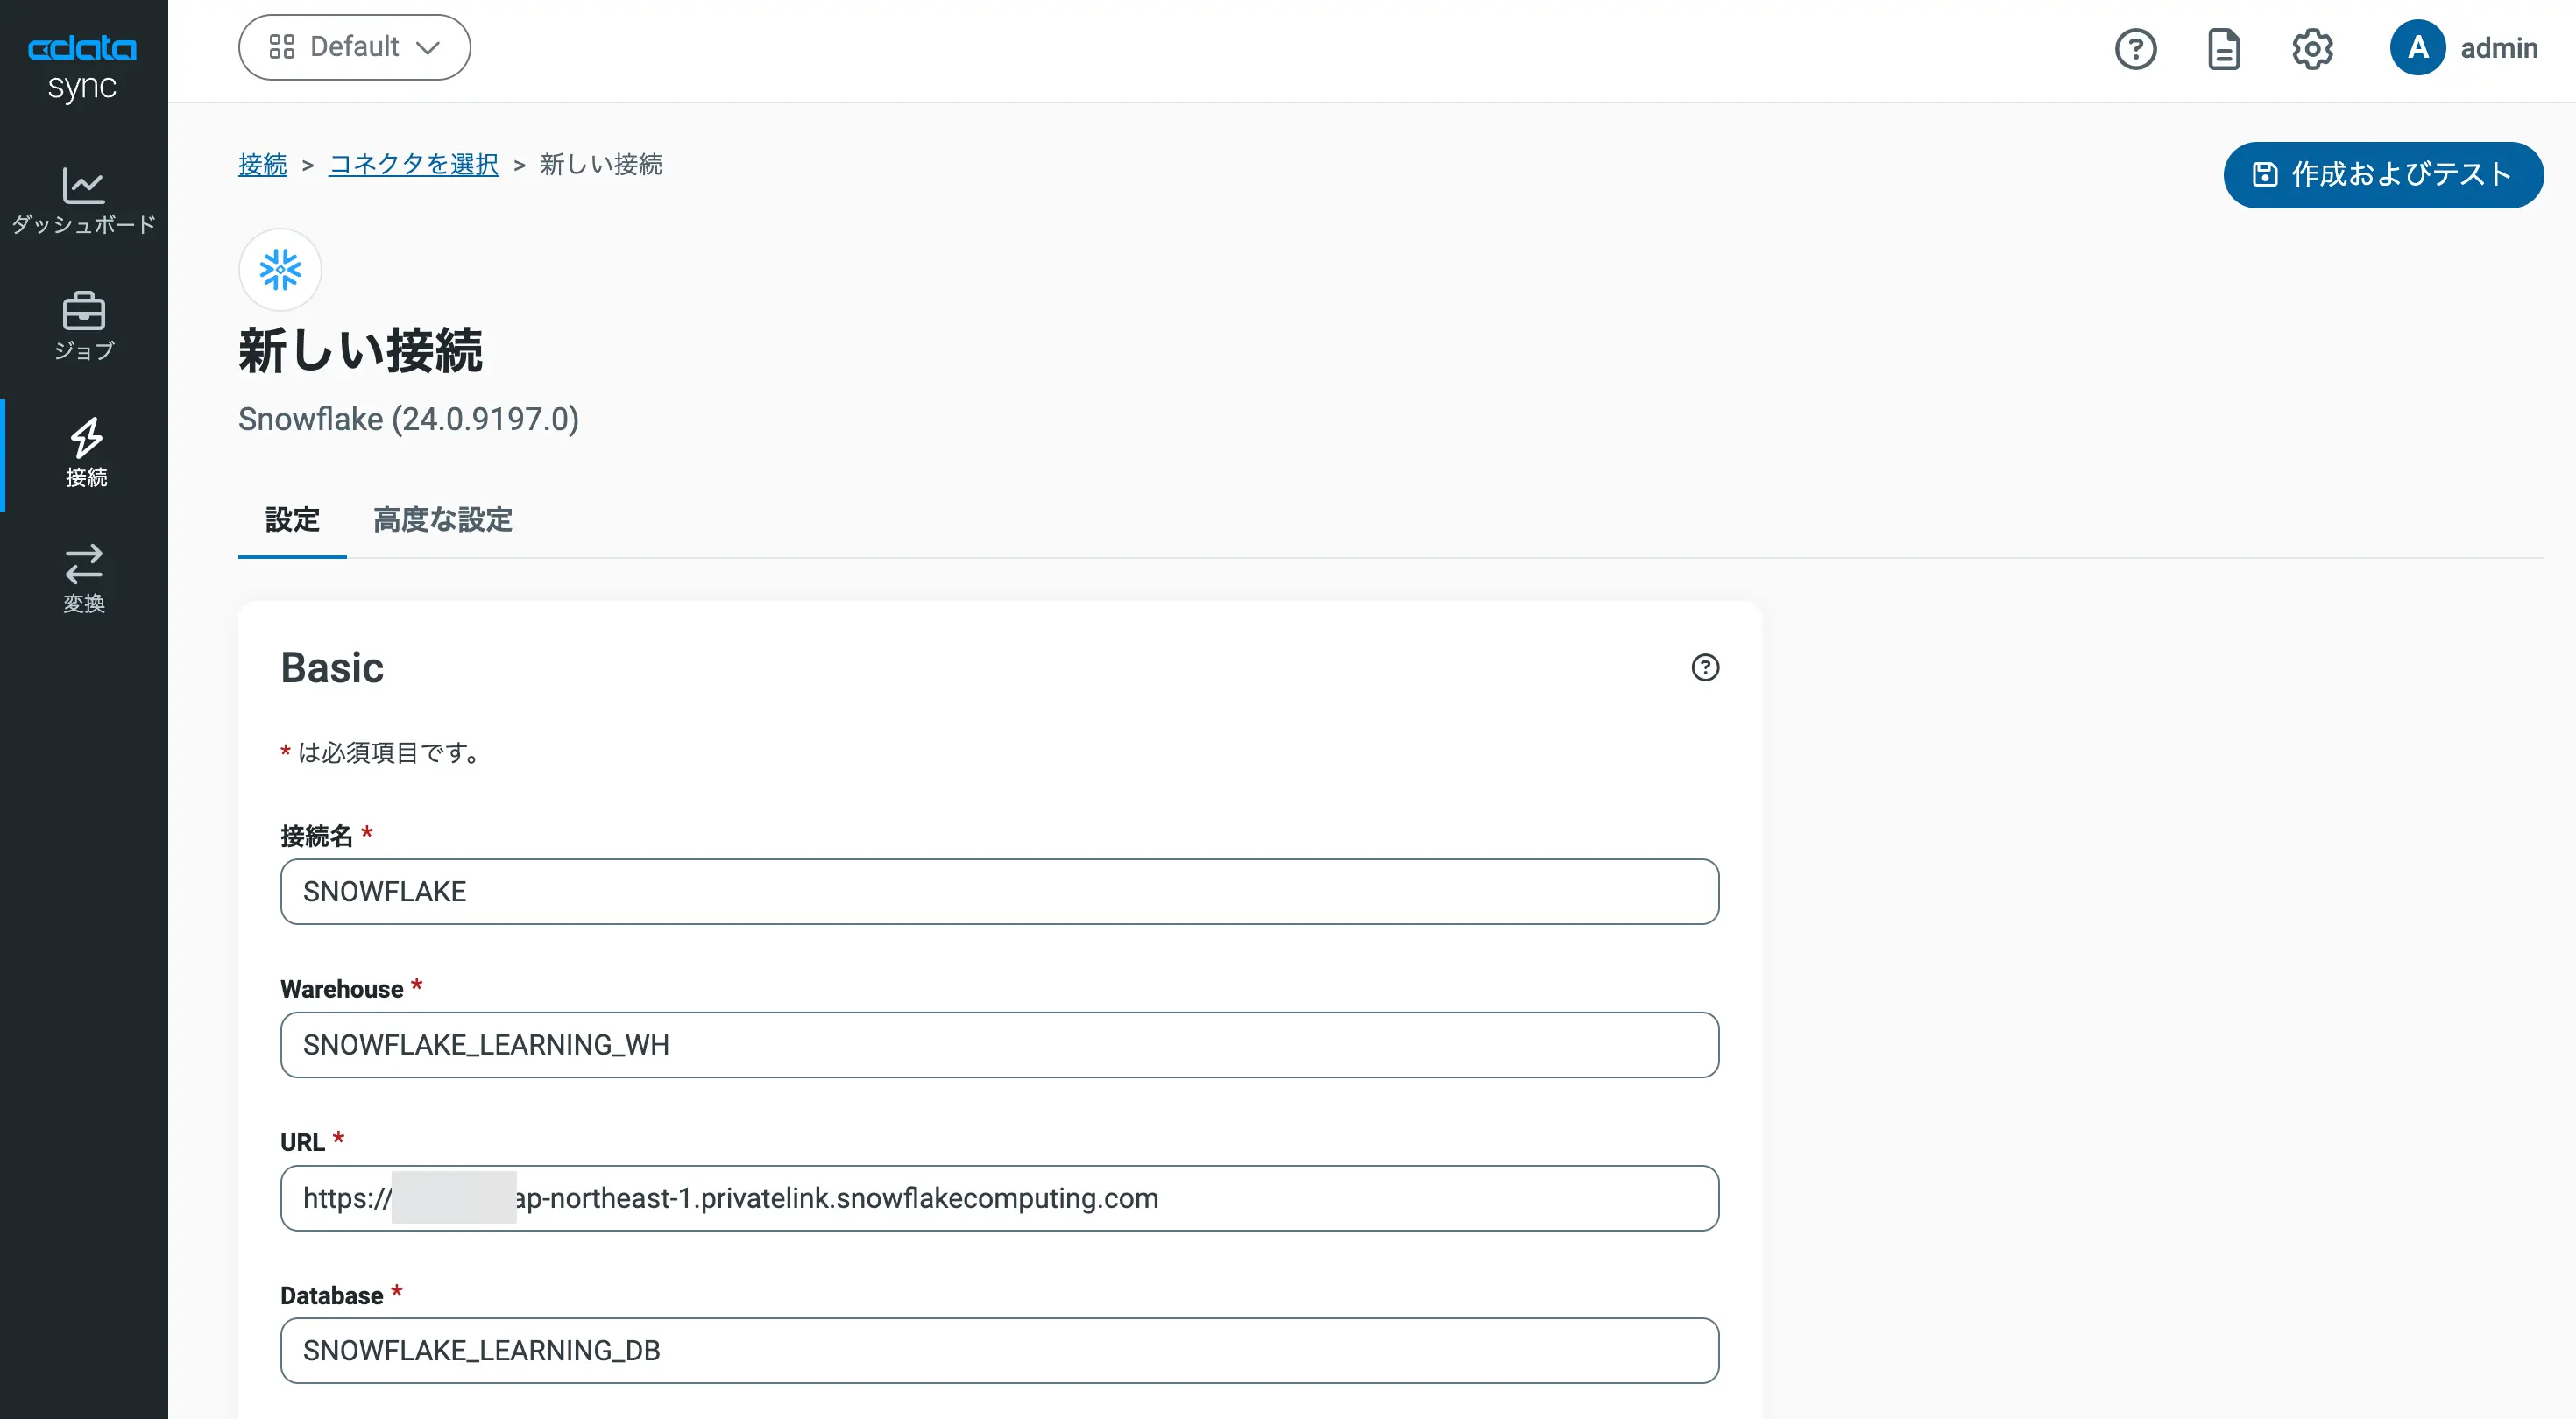Open the documentation icon in the top bar

(x=2224, y=47)
